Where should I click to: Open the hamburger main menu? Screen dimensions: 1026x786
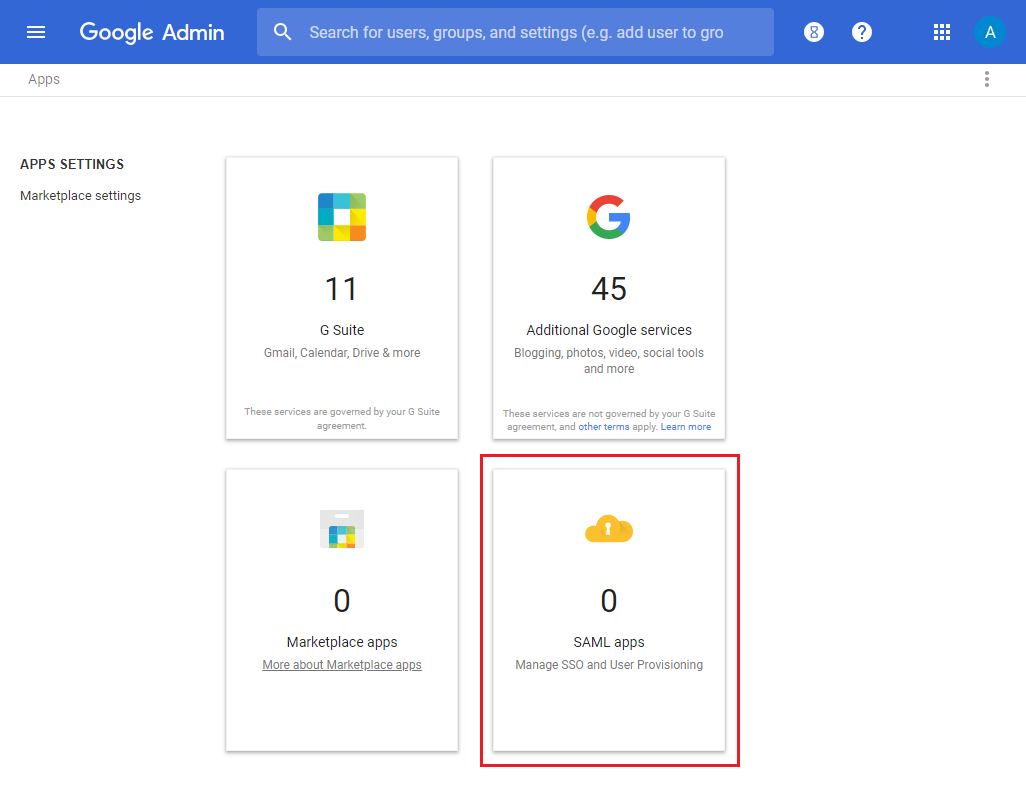point(36,32)
